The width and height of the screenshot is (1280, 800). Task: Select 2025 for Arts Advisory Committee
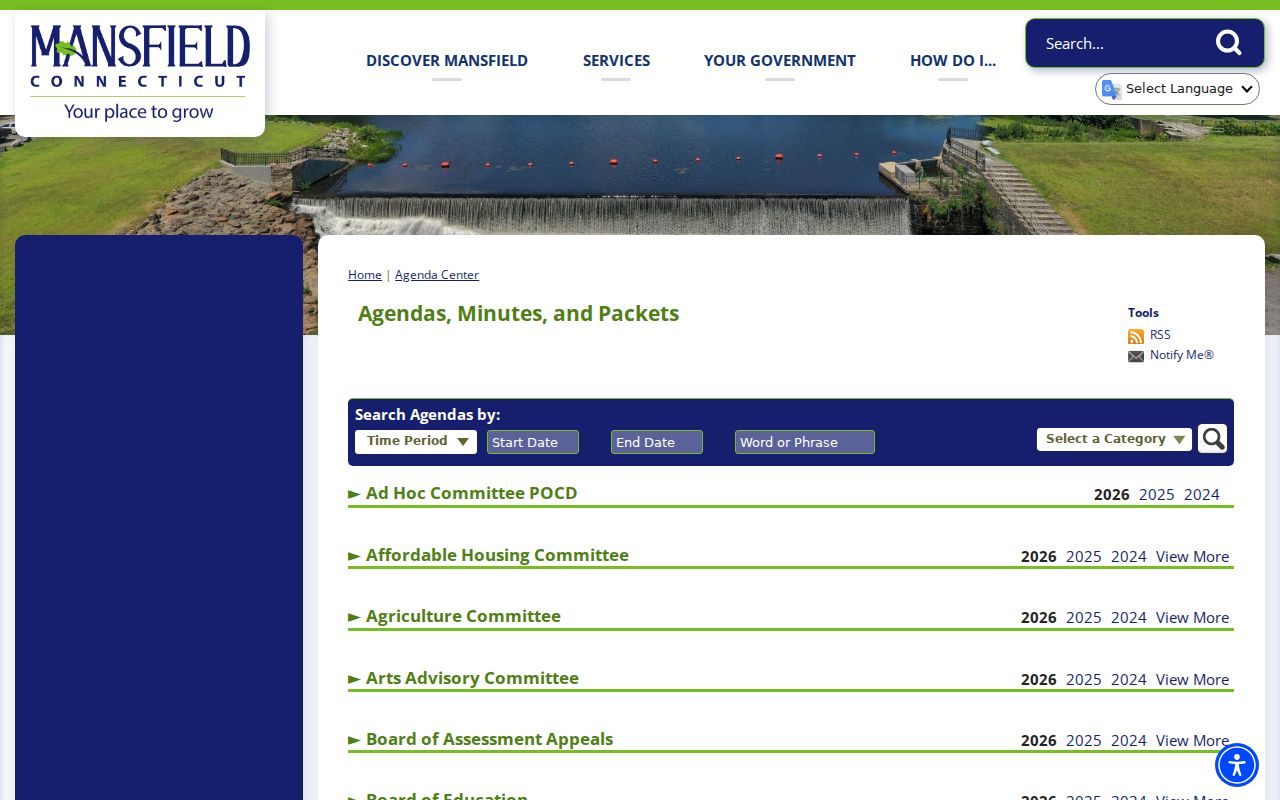pyautogui.click(x=1084, y=680)
